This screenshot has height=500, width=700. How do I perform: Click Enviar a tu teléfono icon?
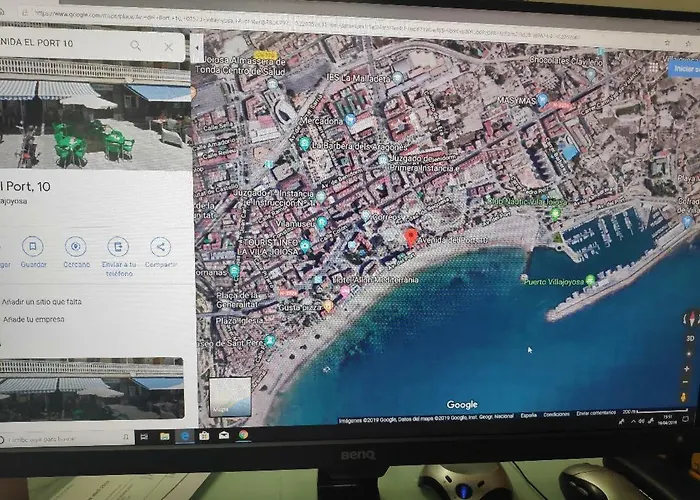118,246
